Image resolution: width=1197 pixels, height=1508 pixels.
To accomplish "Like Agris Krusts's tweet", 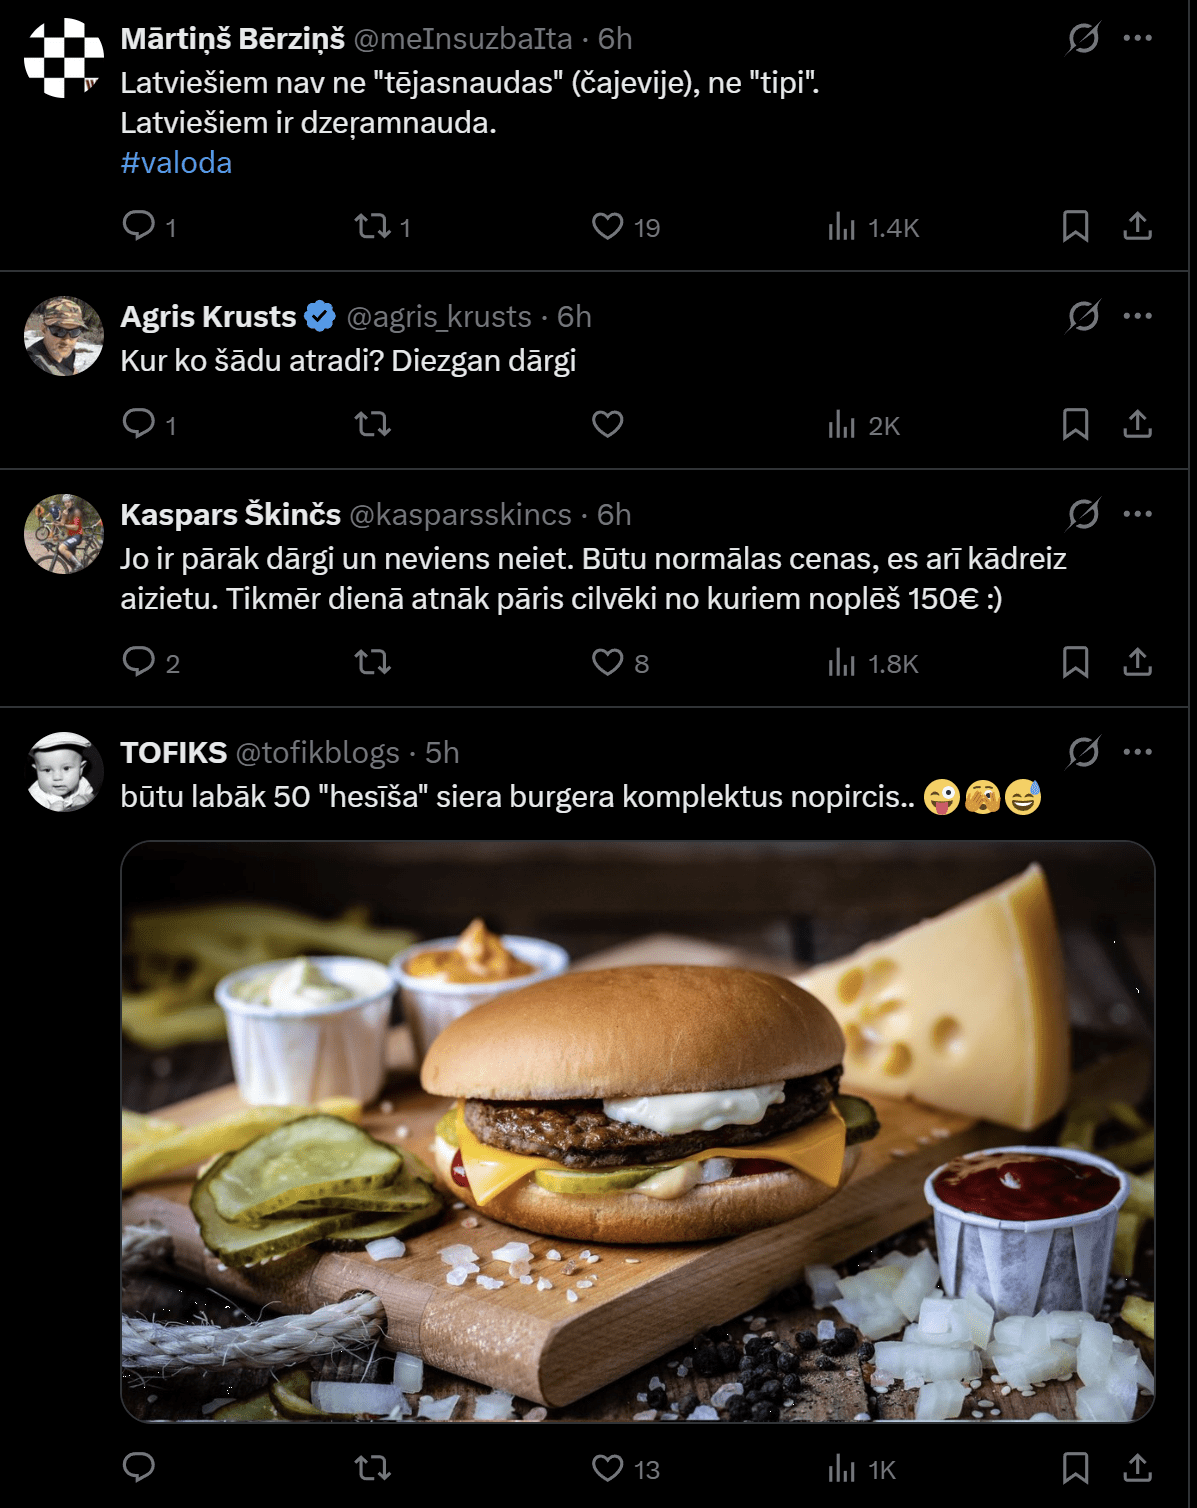I will 607,425.
